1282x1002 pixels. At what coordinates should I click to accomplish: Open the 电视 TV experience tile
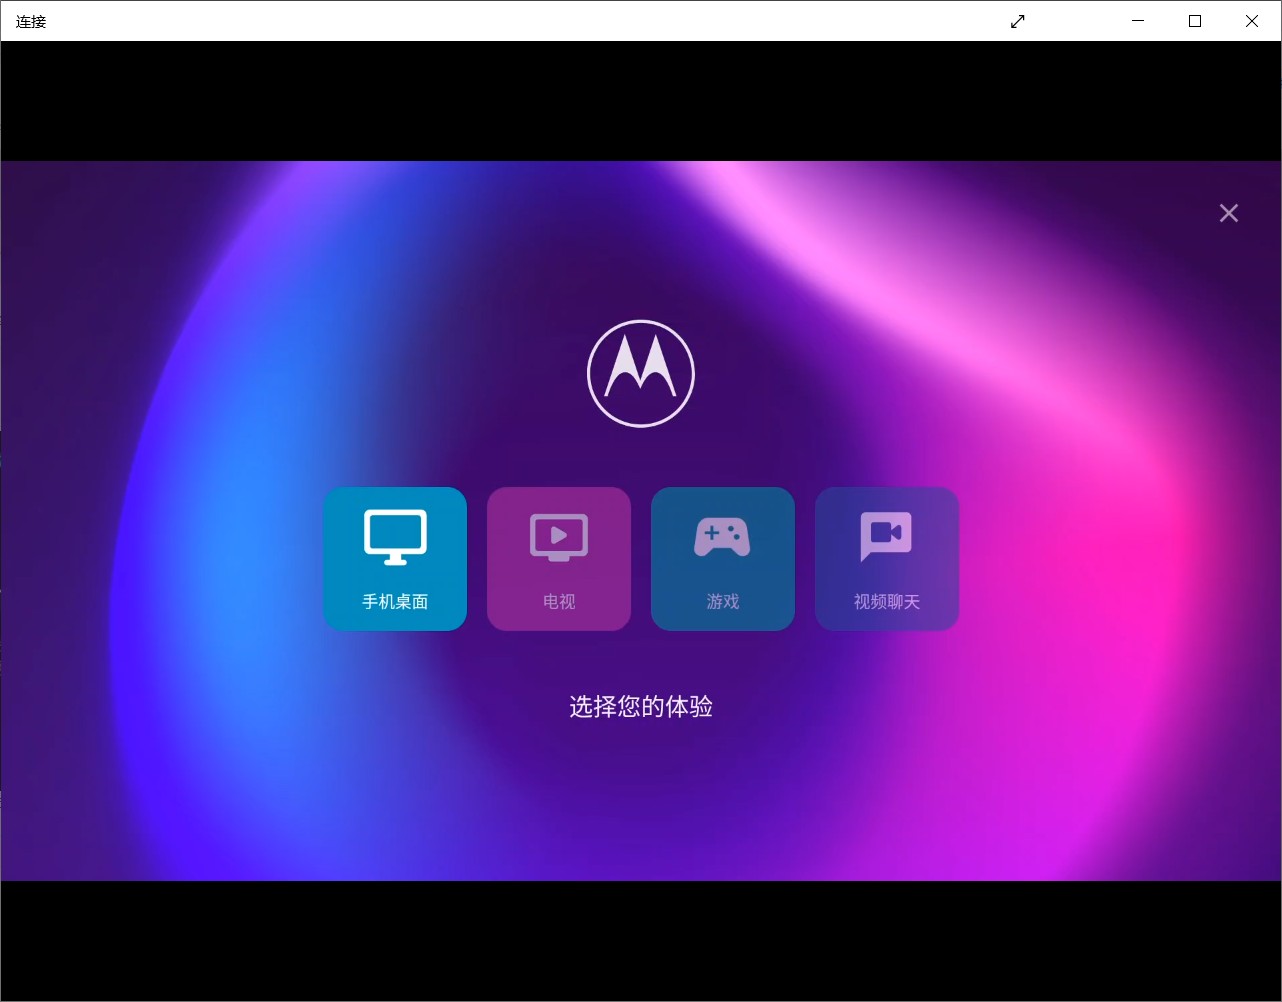coord(559,559)
